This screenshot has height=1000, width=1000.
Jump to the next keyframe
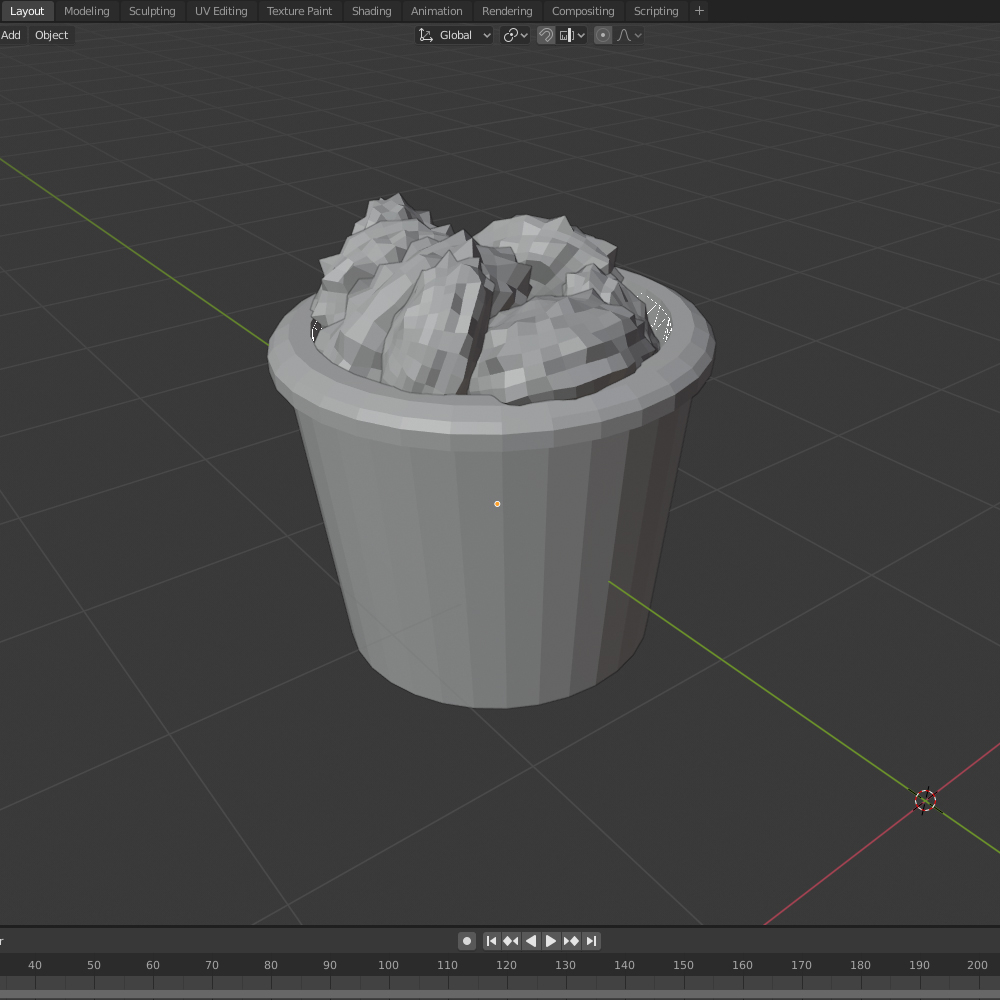pyautogui.click(x=571, y=941)
